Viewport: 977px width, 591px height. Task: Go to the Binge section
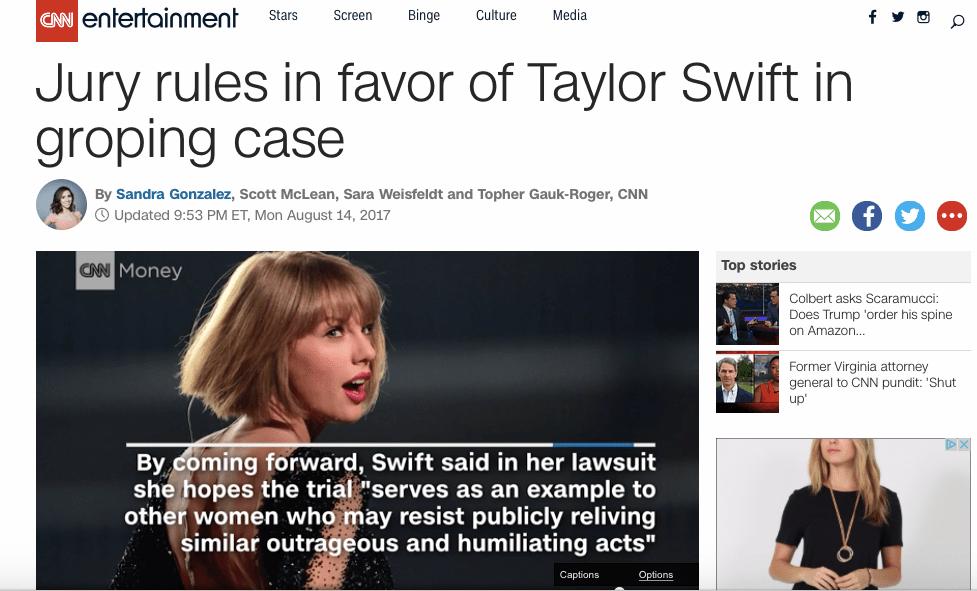424,16
